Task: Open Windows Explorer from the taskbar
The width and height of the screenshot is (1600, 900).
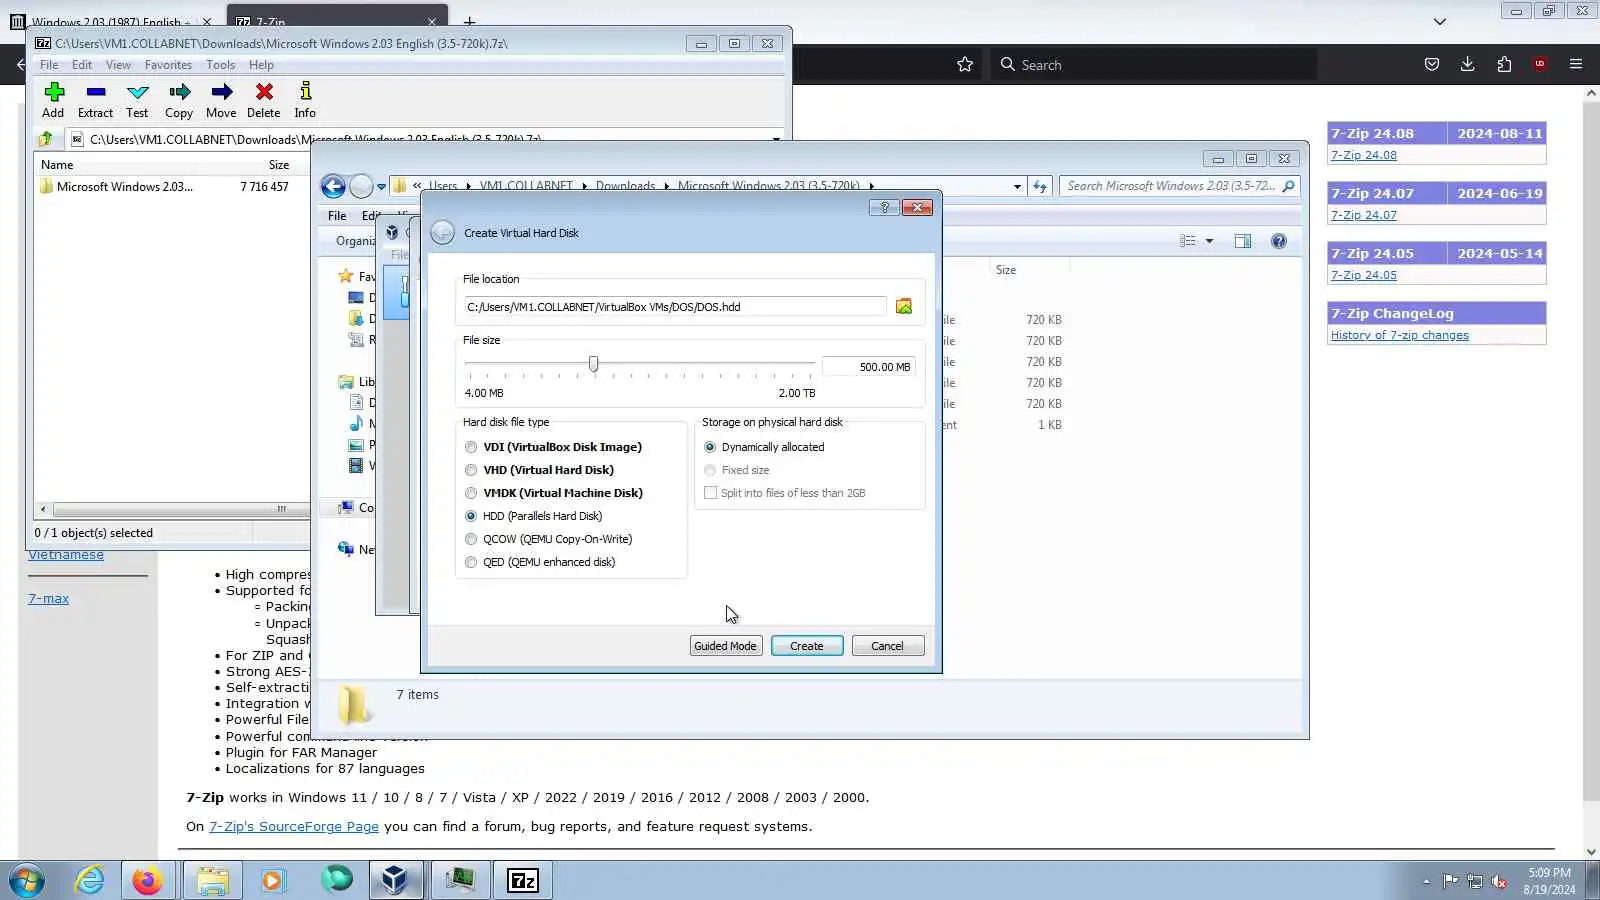Action: [212, 880]
